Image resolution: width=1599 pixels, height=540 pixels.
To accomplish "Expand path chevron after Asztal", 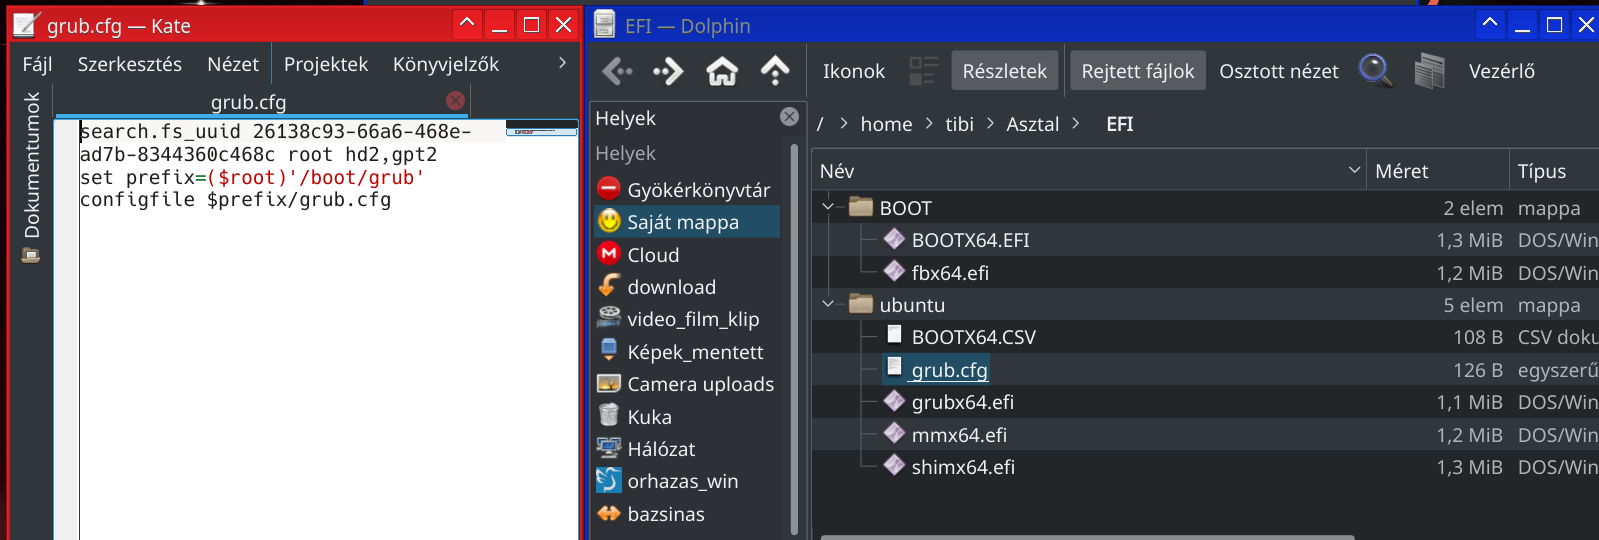I will pyautogui.click(x=1076, y=123).
